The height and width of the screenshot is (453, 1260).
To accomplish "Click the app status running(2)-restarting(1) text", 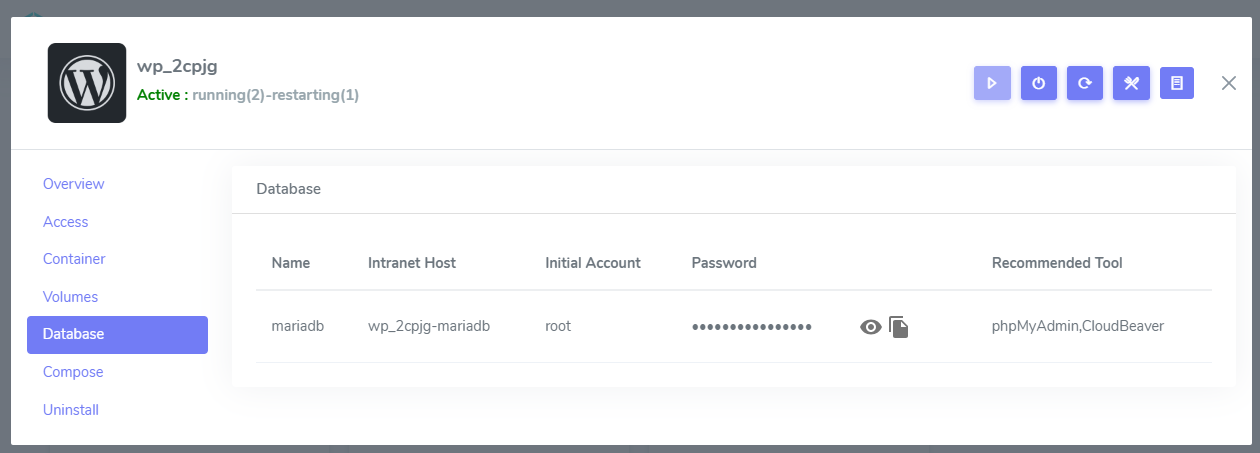I will click(x=275, y=95).
